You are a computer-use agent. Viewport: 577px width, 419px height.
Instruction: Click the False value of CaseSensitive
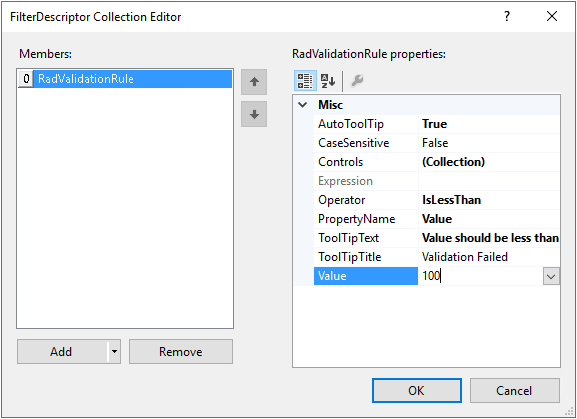[435, 143]
